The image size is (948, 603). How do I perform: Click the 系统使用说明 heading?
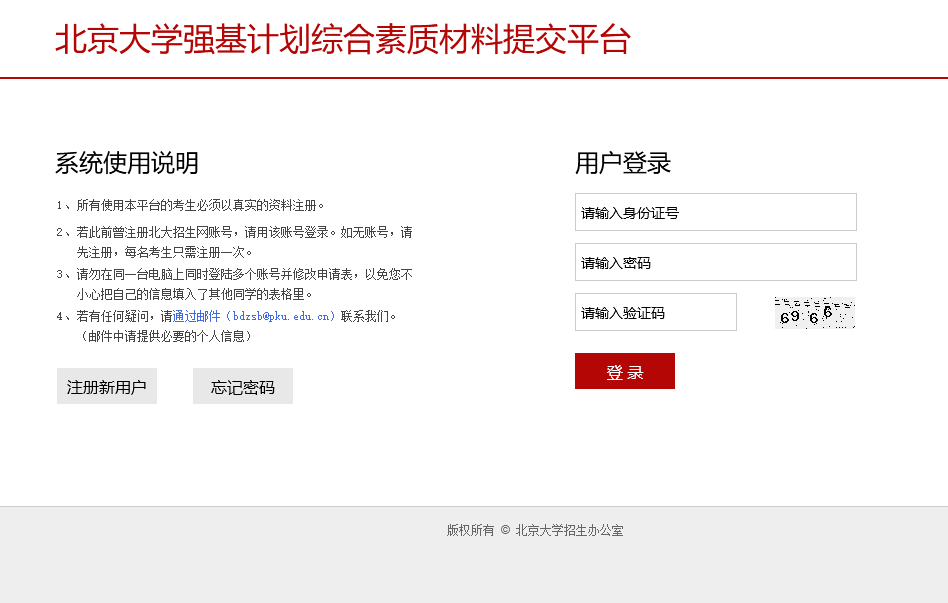coord(127,163)
